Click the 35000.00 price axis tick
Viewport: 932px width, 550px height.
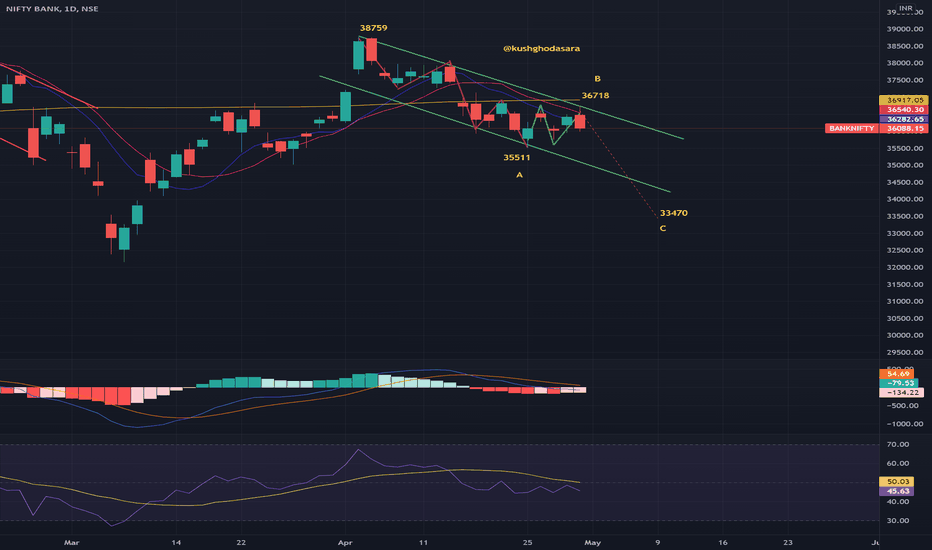click(905, 165)
